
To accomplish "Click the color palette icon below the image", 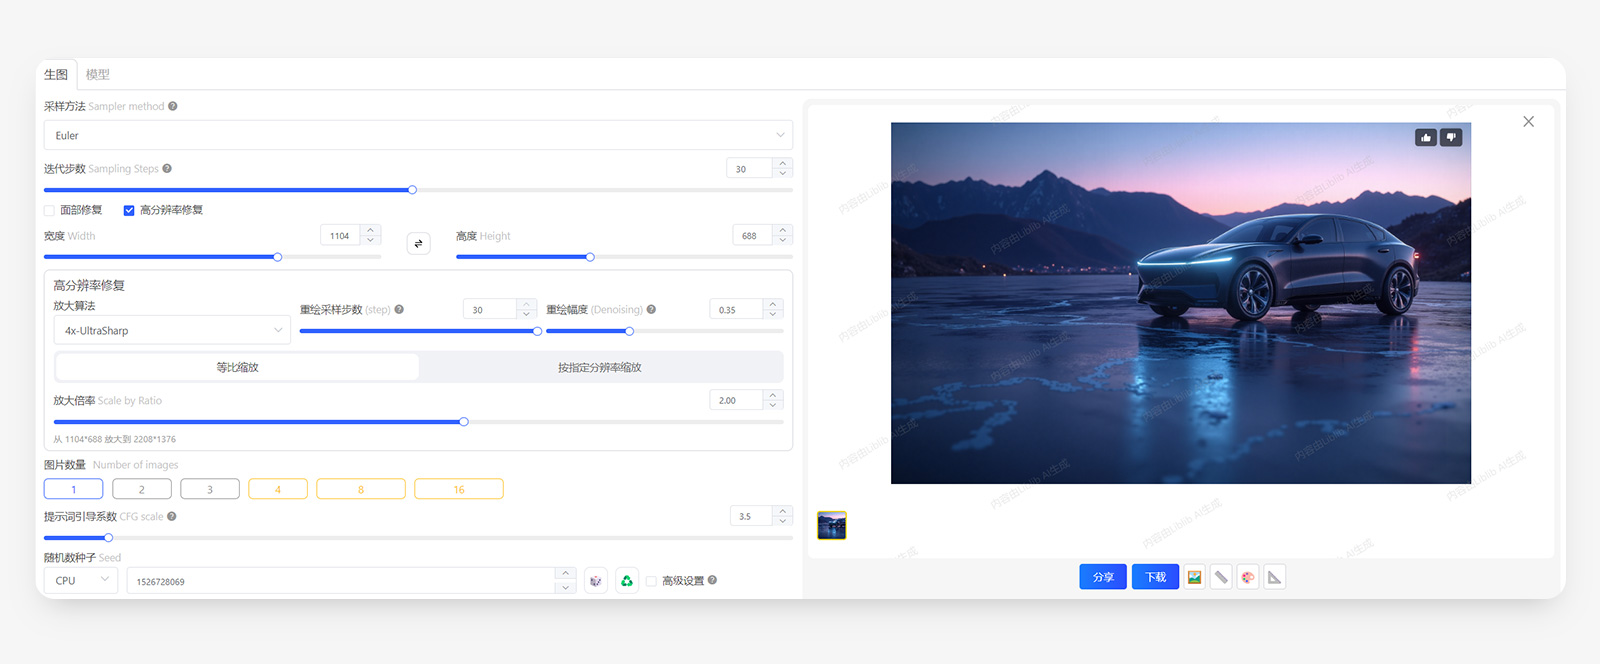I will [x=1247, y=577].
